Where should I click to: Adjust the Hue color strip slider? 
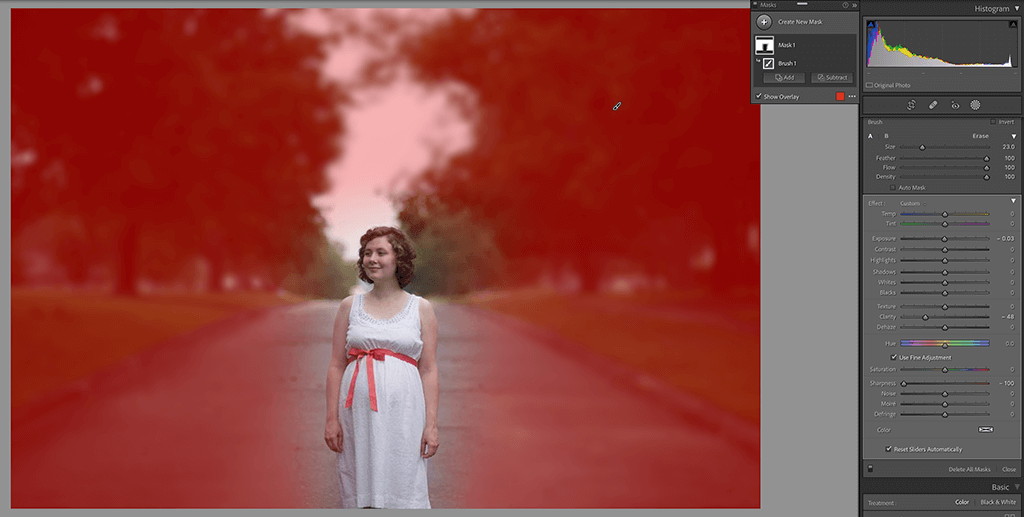coord(944,343)
